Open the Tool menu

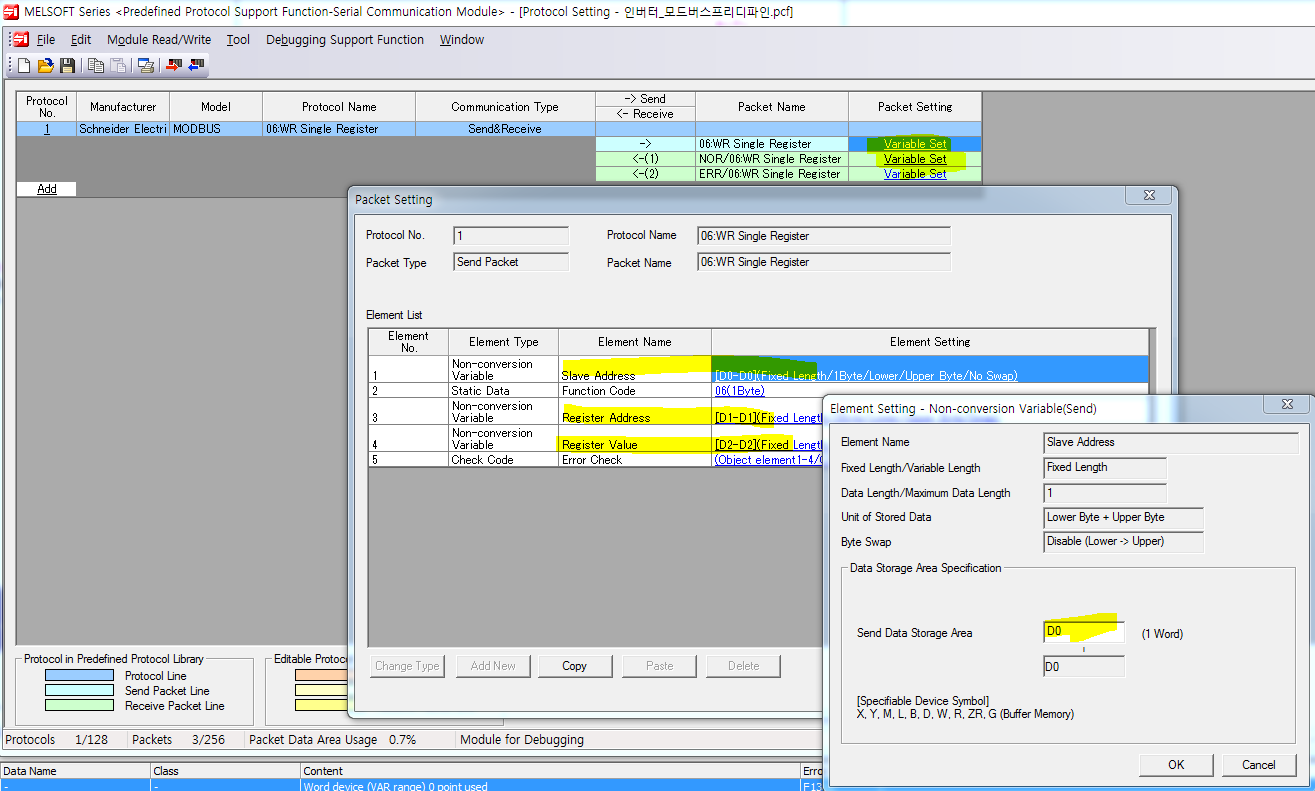click(x=238, y=40)
